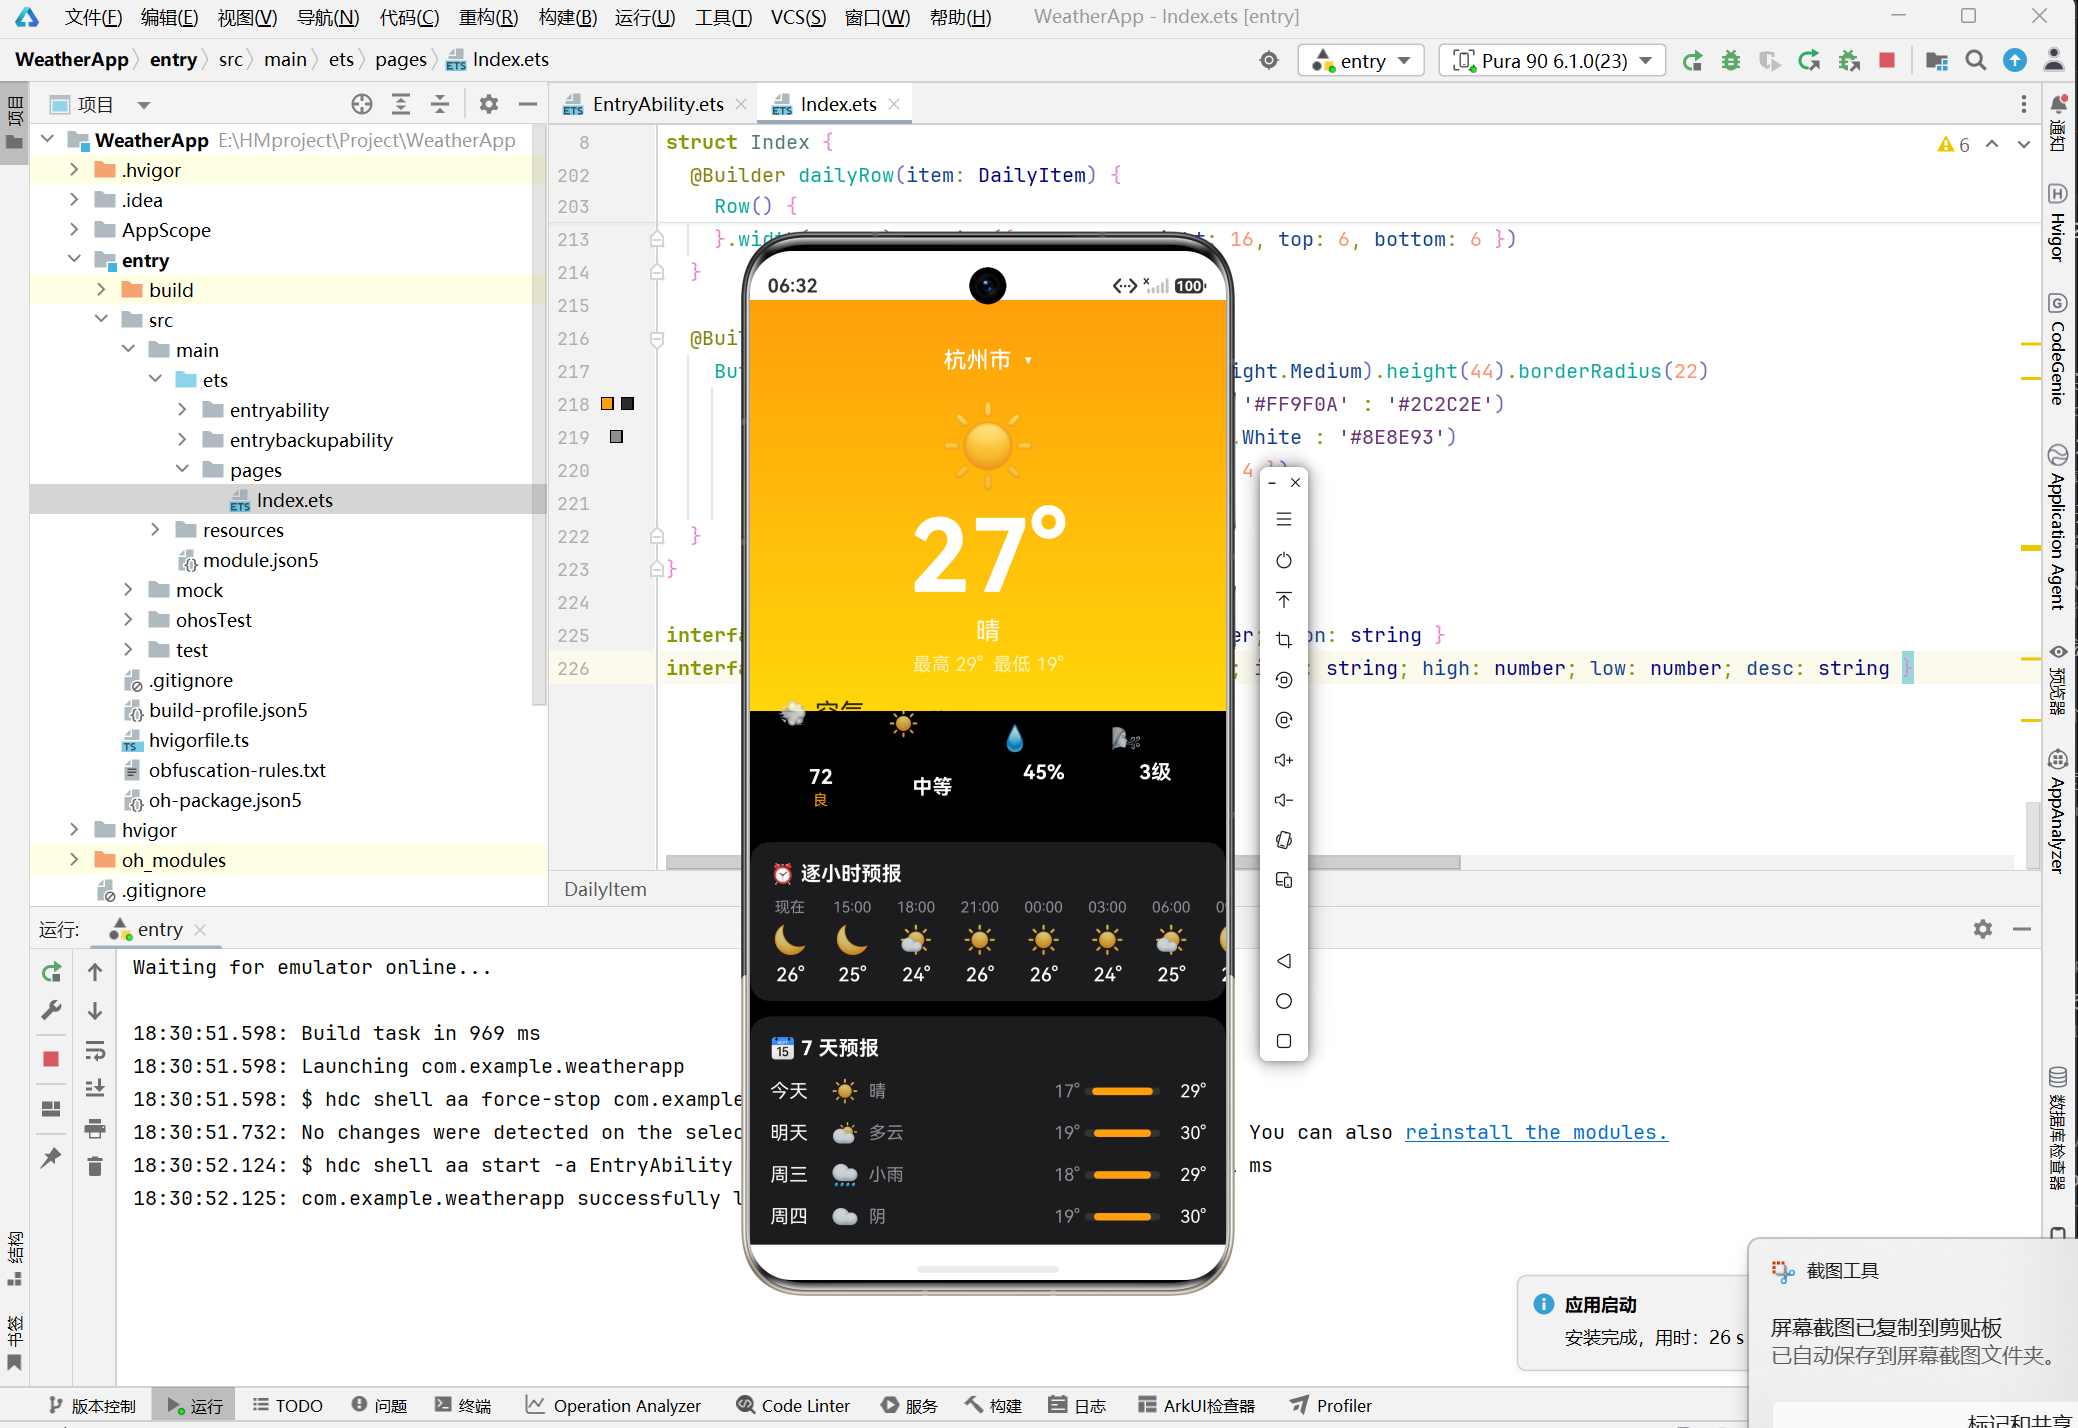Viewport: 2078px width, 1428px height.
Task: Expand the resources folder
Action: (155, 530)
